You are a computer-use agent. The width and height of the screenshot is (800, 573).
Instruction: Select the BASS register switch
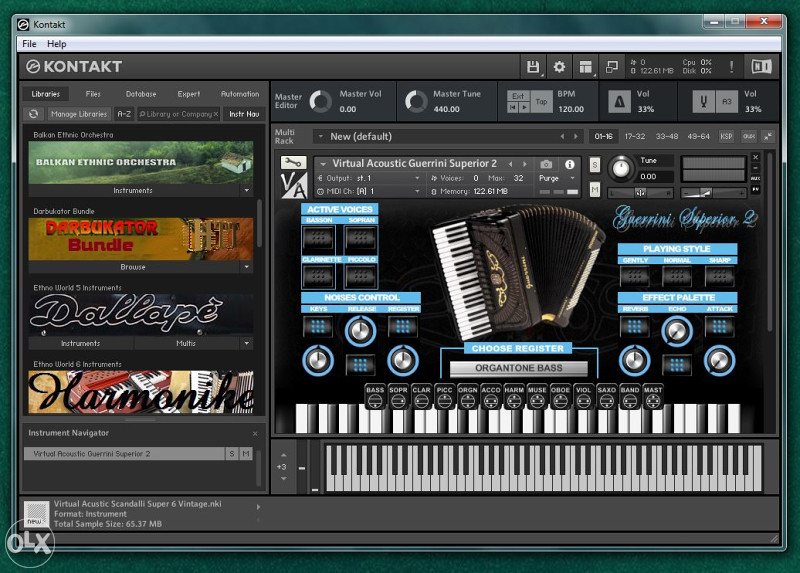(375, 396)
